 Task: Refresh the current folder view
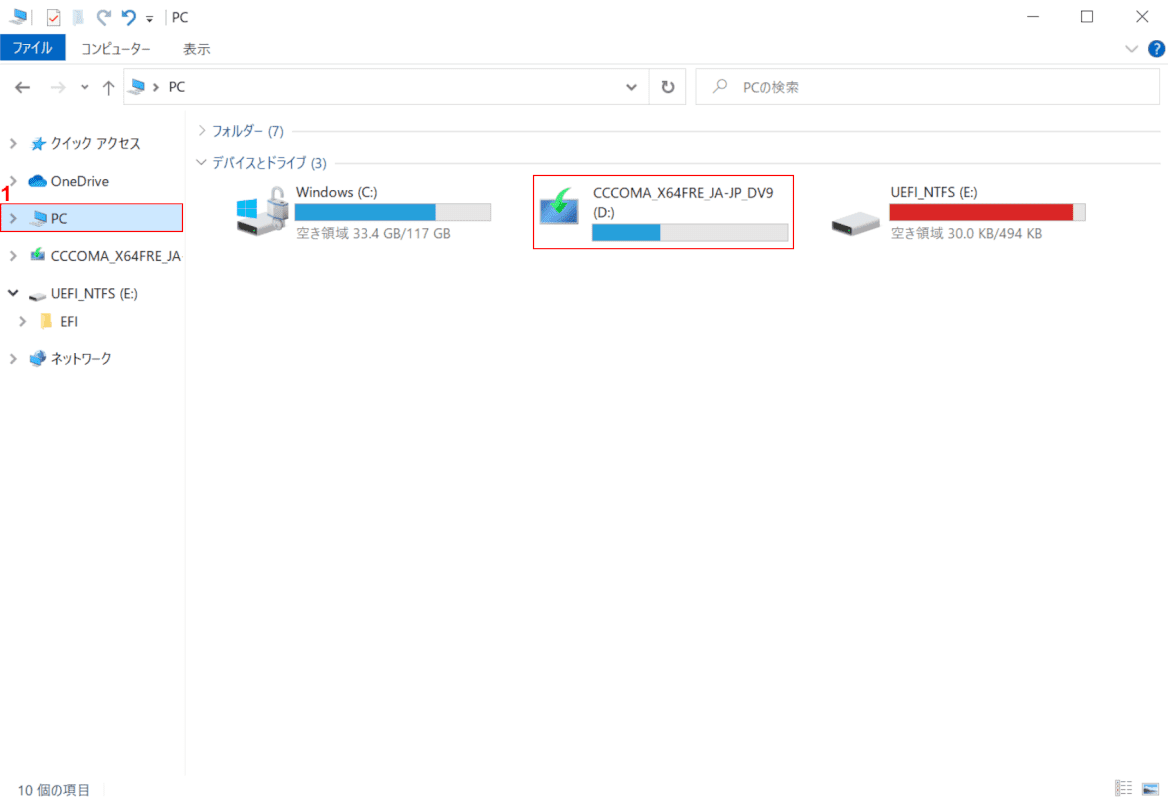pos(667,87)
